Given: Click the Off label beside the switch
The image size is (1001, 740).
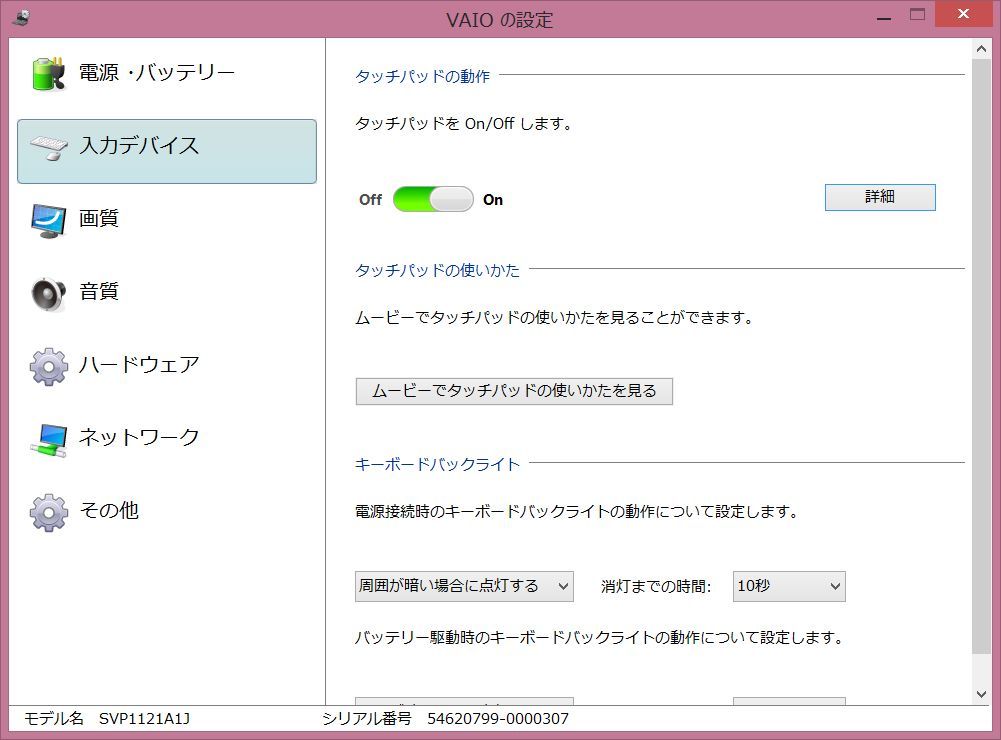Looking at the screenshot, I should tap(370, 200).
